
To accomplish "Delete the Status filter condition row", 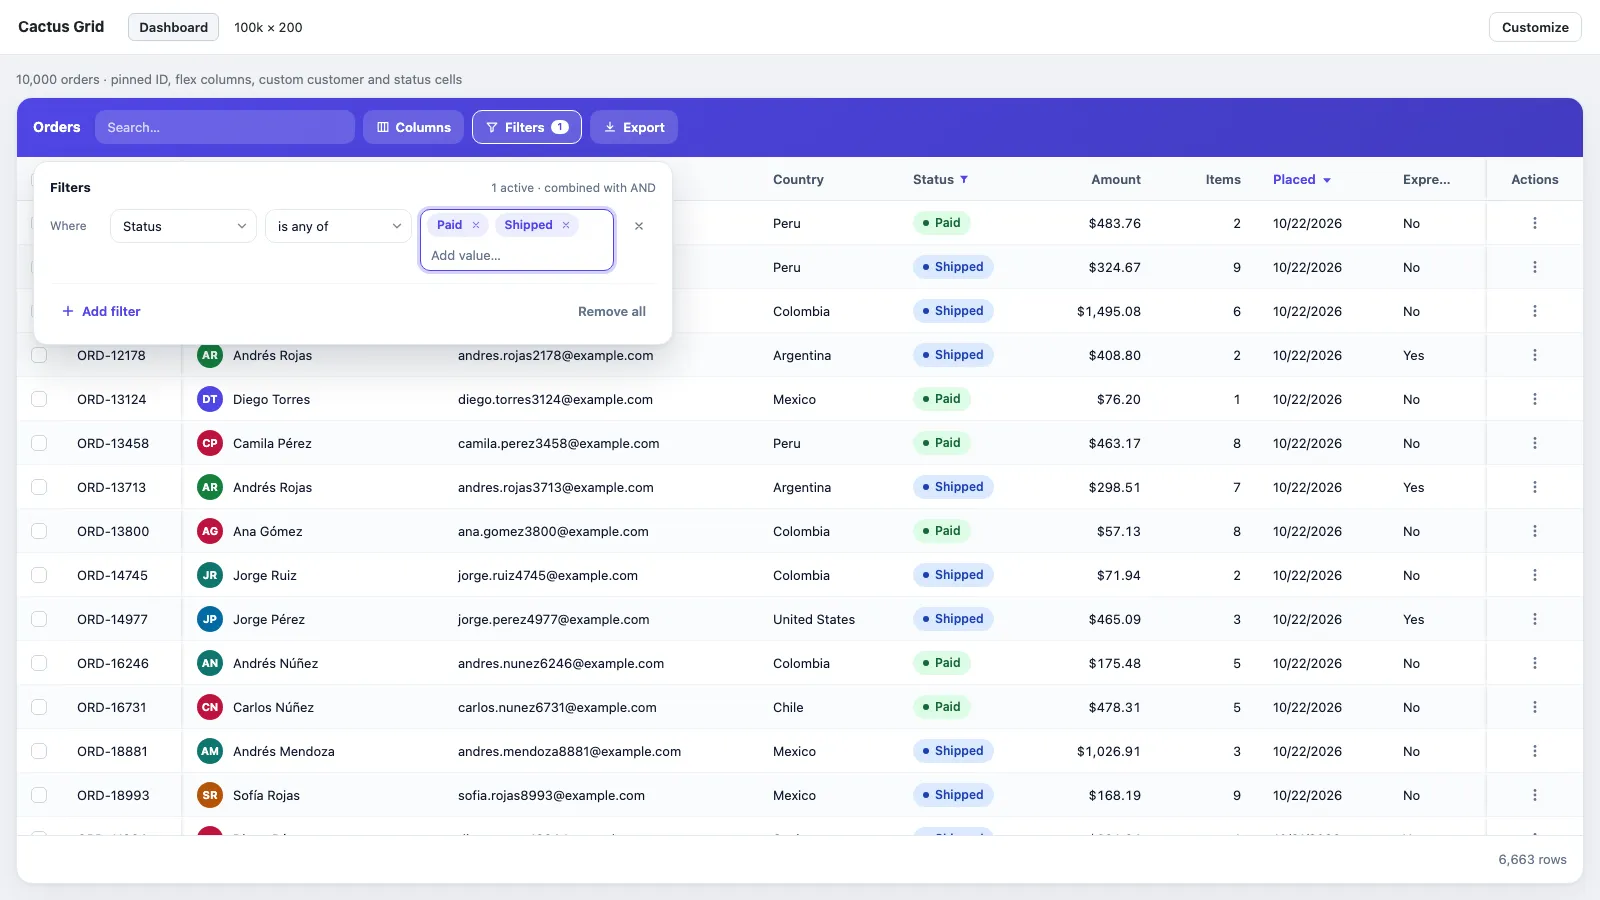I will pyautogui.click(x=639, y=226).
